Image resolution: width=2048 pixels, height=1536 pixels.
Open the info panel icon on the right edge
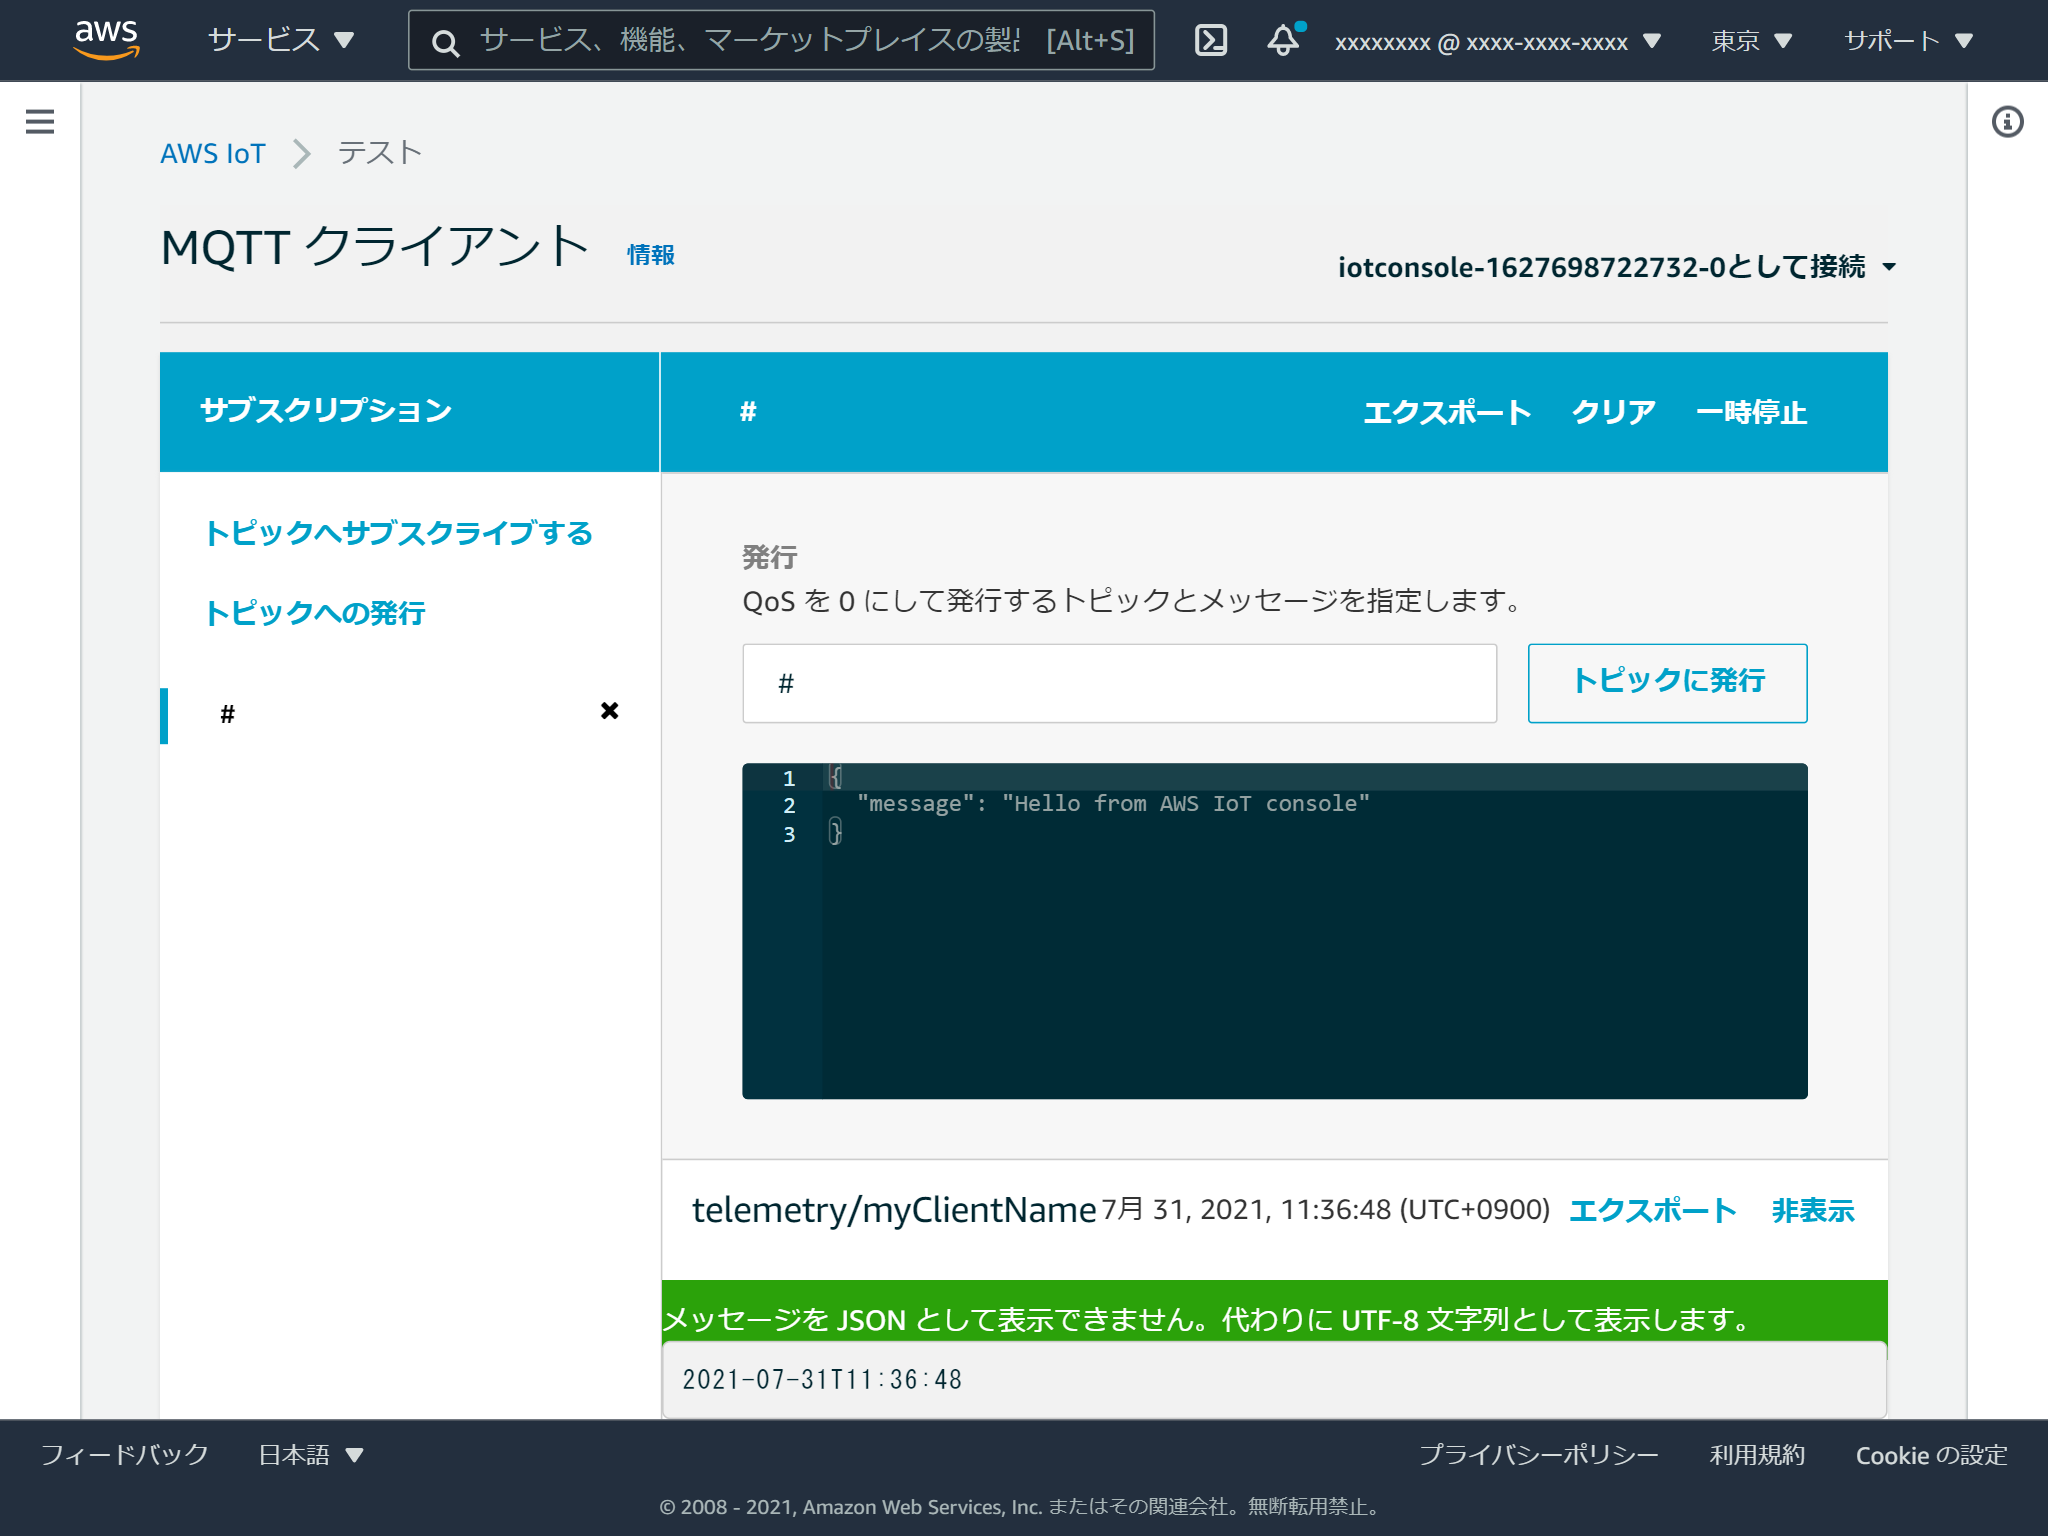pyautogui.click(x=2008, y=121)
